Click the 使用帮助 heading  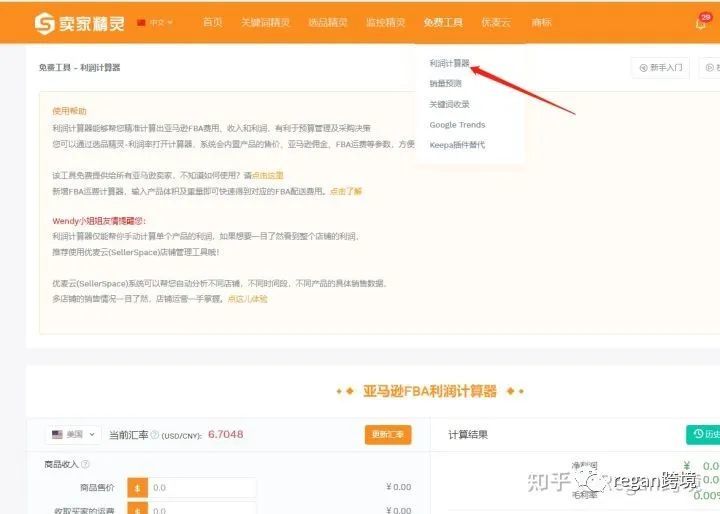click(69, 111)
